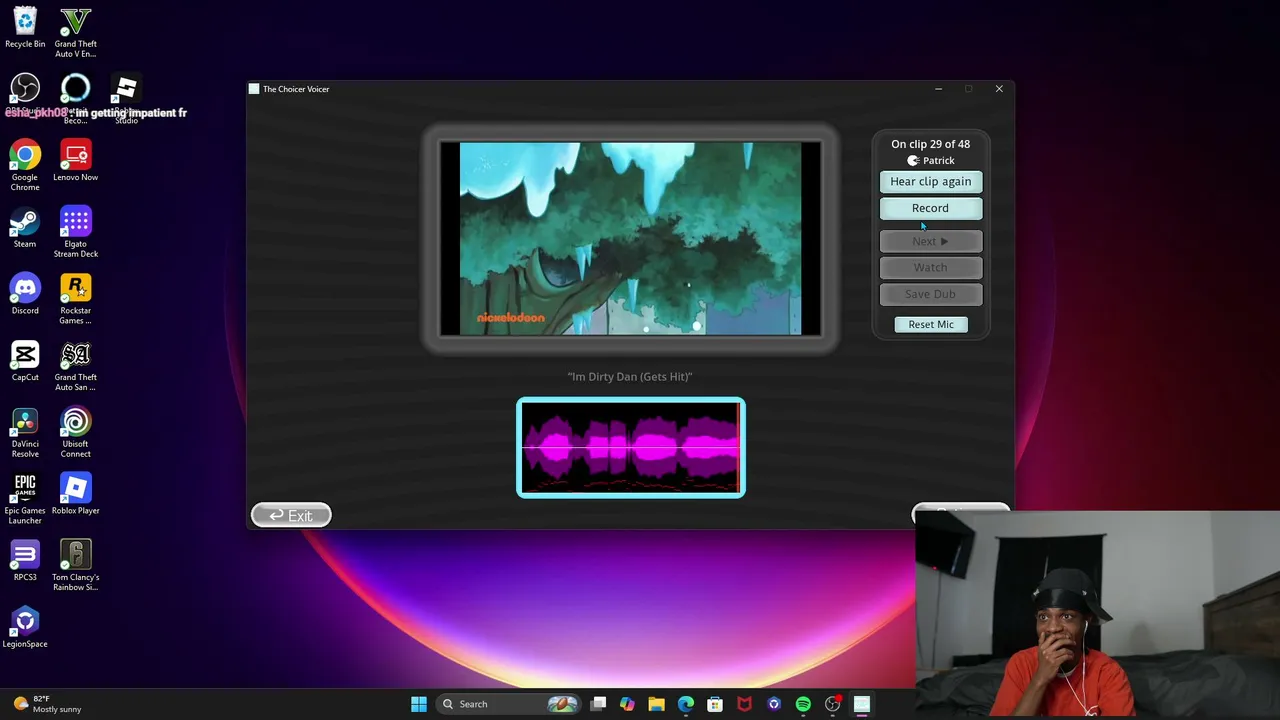Select the LegionSpace desktop icon
Screen dimensions: 1280x720
tap(25, 627)
